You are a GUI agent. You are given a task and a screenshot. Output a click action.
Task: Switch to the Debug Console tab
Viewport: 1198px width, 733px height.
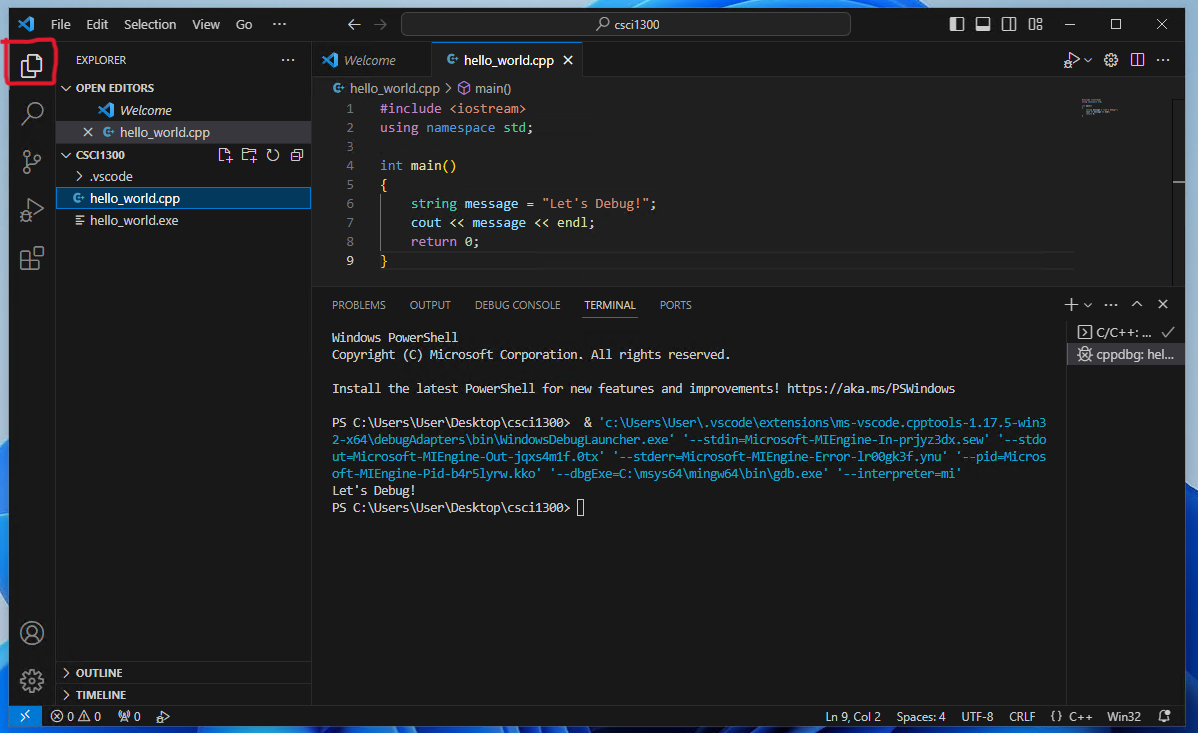(517, 305)
